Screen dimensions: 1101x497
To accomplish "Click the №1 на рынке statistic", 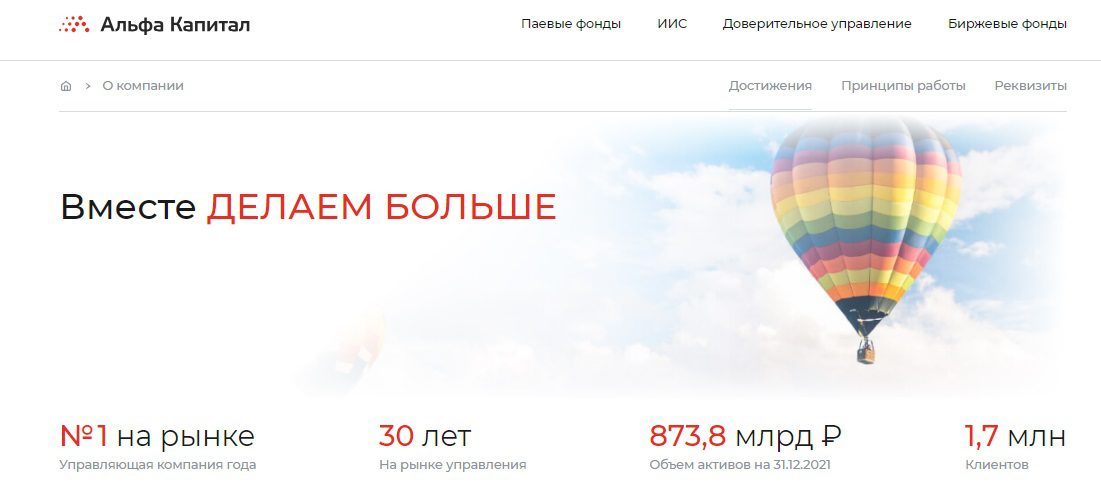I will (157, 436).
